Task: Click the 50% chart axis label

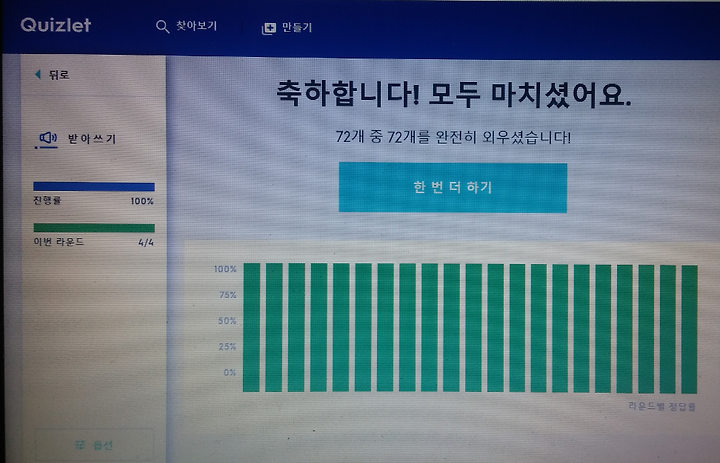Action: [x=227, y=321]
